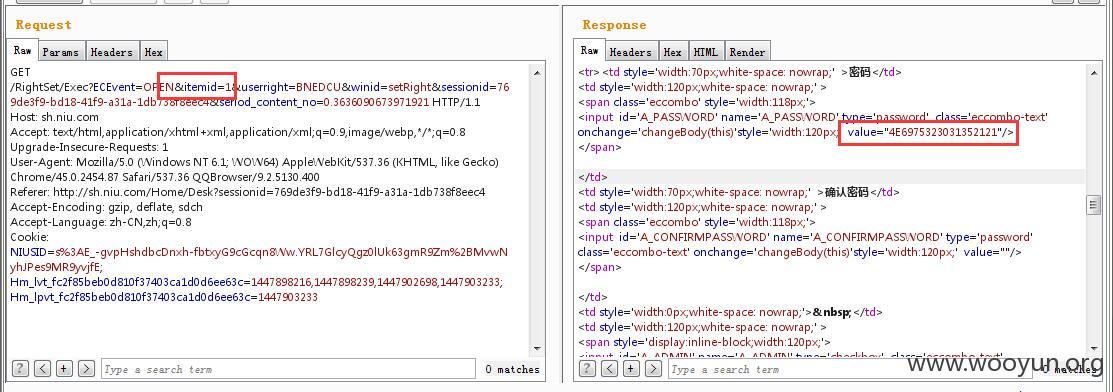The height and width of the screenshot is (392, 1113).
Task: Click the Request plus search options button
Action: [x=65, y=369]
